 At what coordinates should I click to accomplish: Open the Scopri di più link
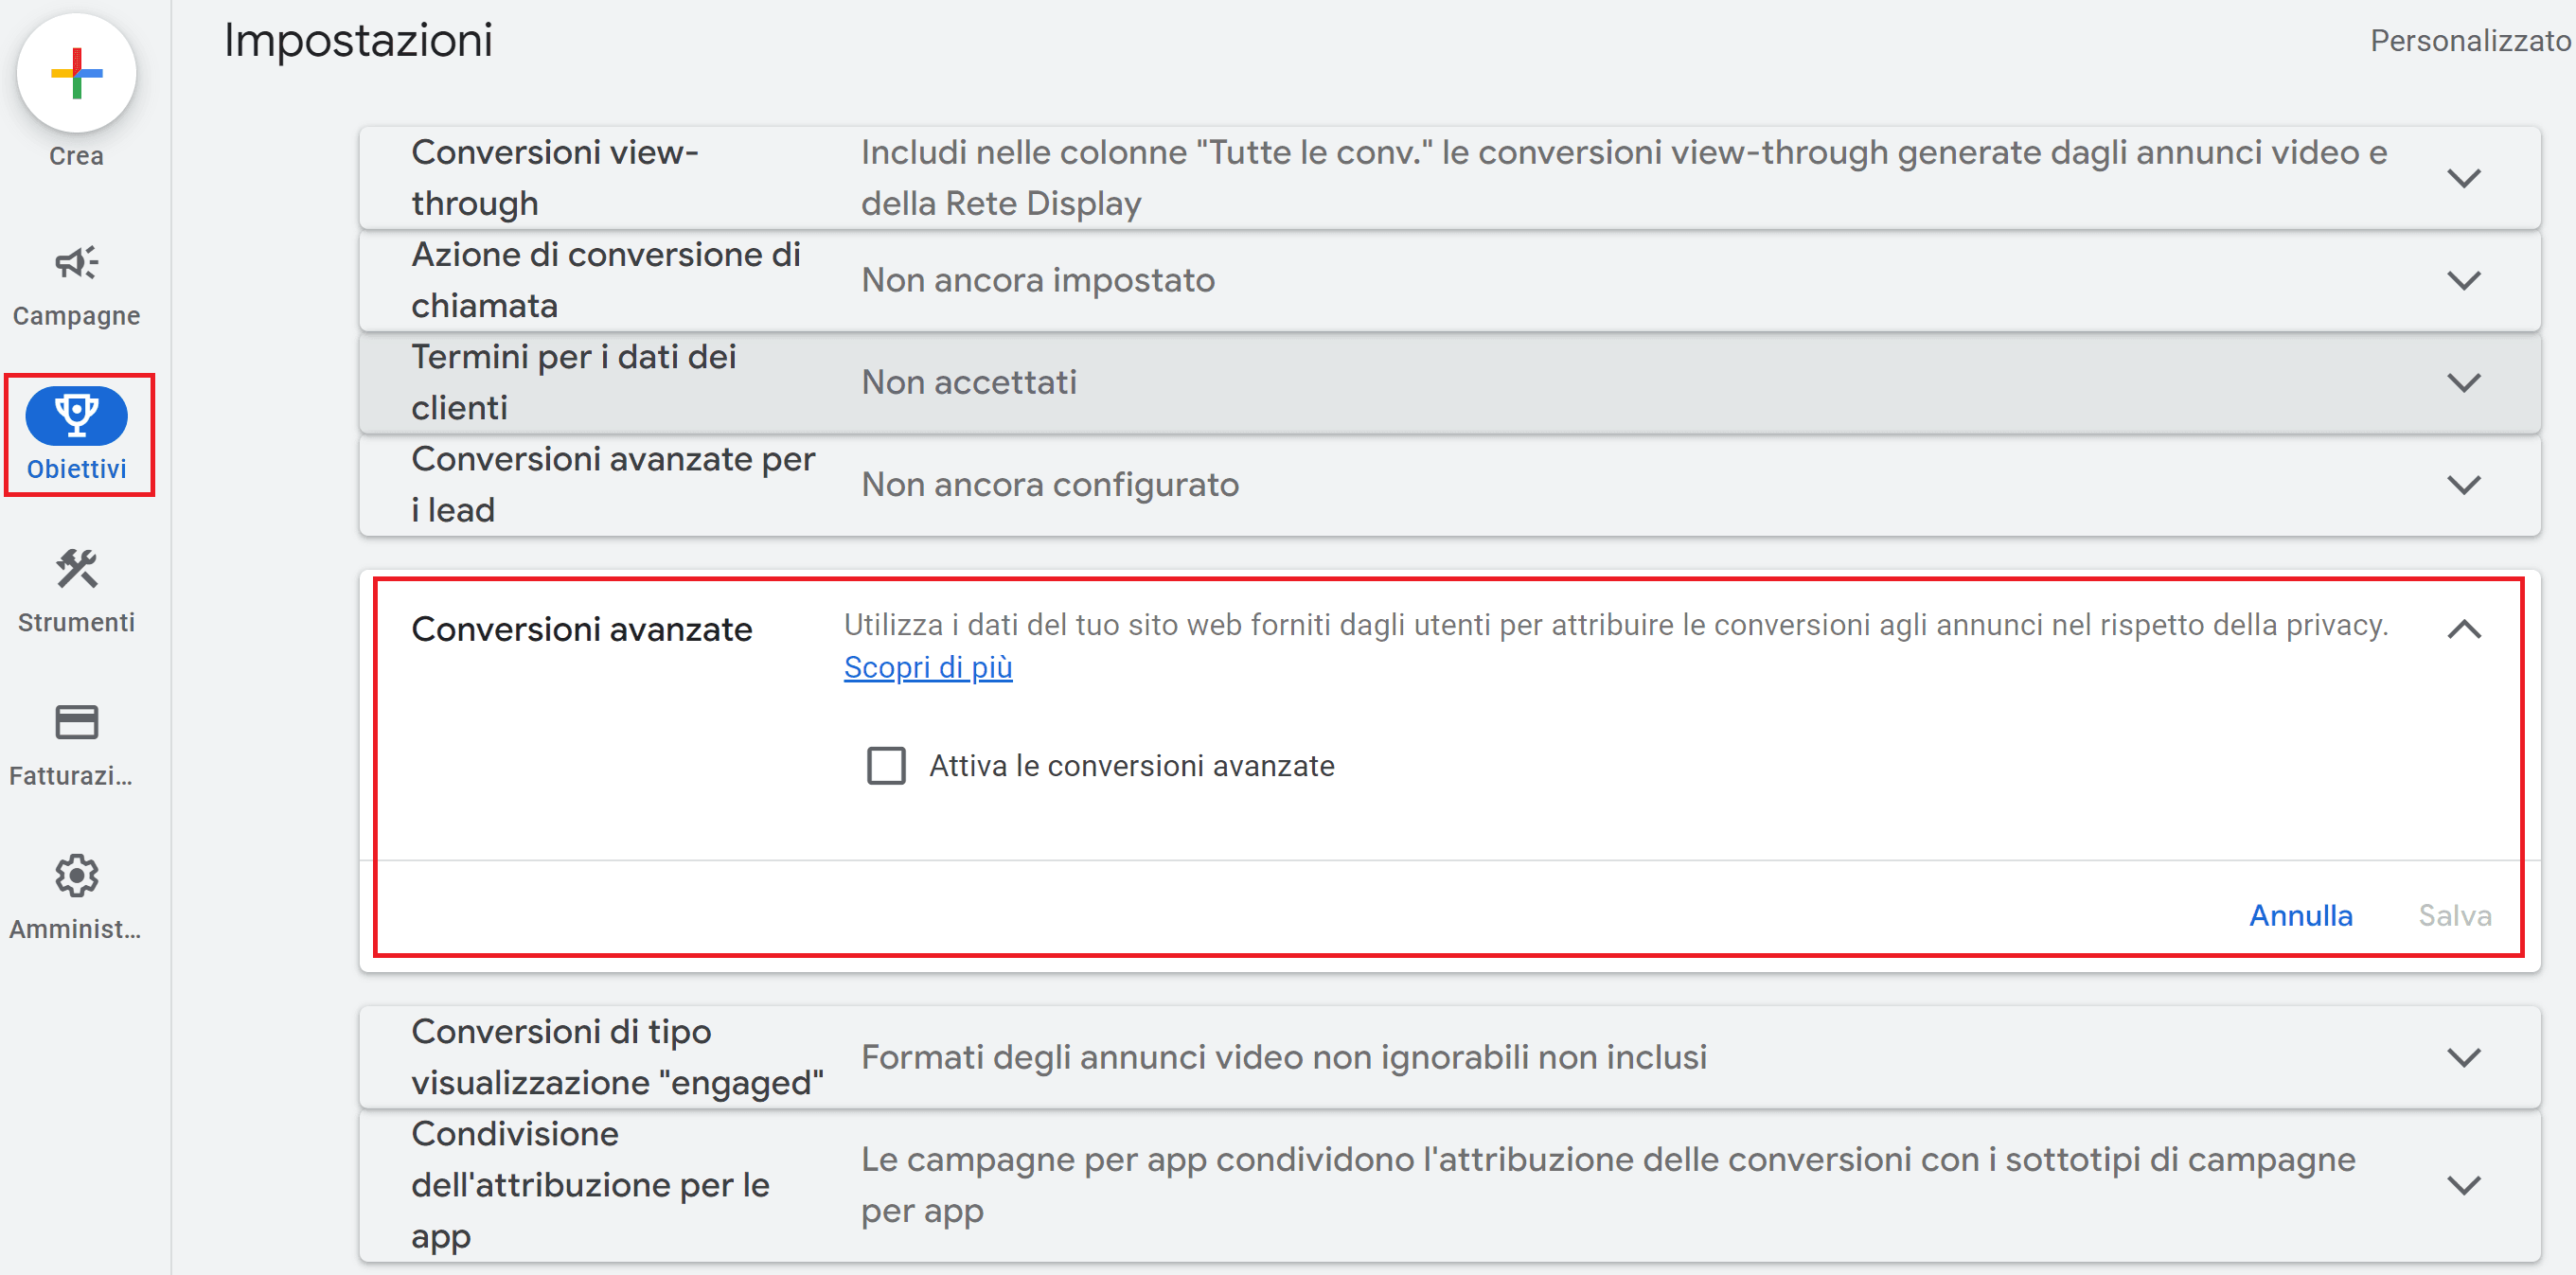[928, 667]
